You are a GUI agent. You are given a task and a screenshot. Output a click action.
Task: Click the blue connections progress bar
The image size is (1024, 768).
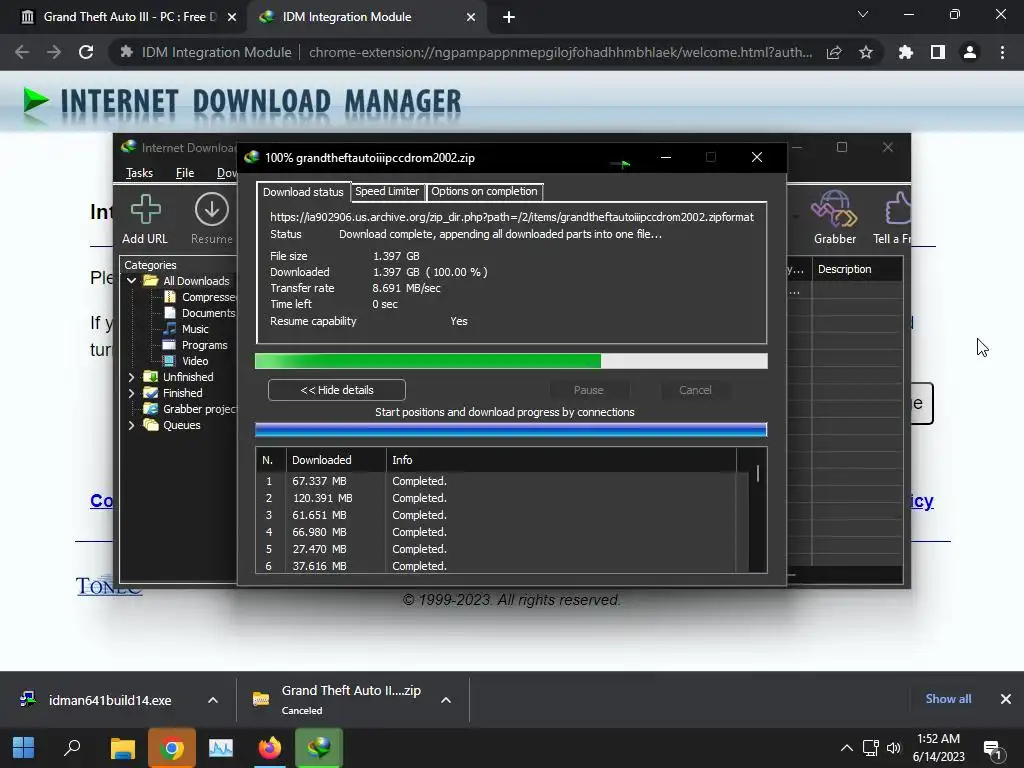coord(511,430)
